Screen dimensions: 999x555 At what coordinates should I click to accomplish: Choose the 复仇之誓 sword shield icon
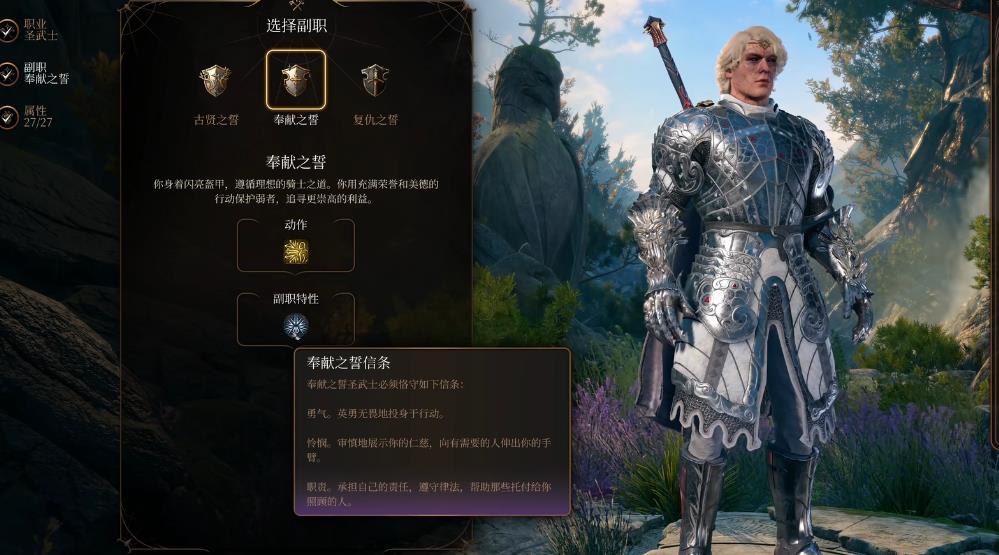click(375, 80)
